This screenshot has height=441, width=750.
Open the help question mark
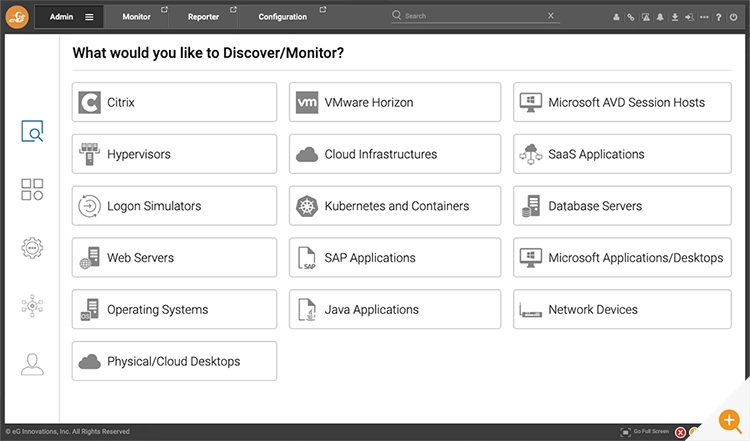pos(718,17)
